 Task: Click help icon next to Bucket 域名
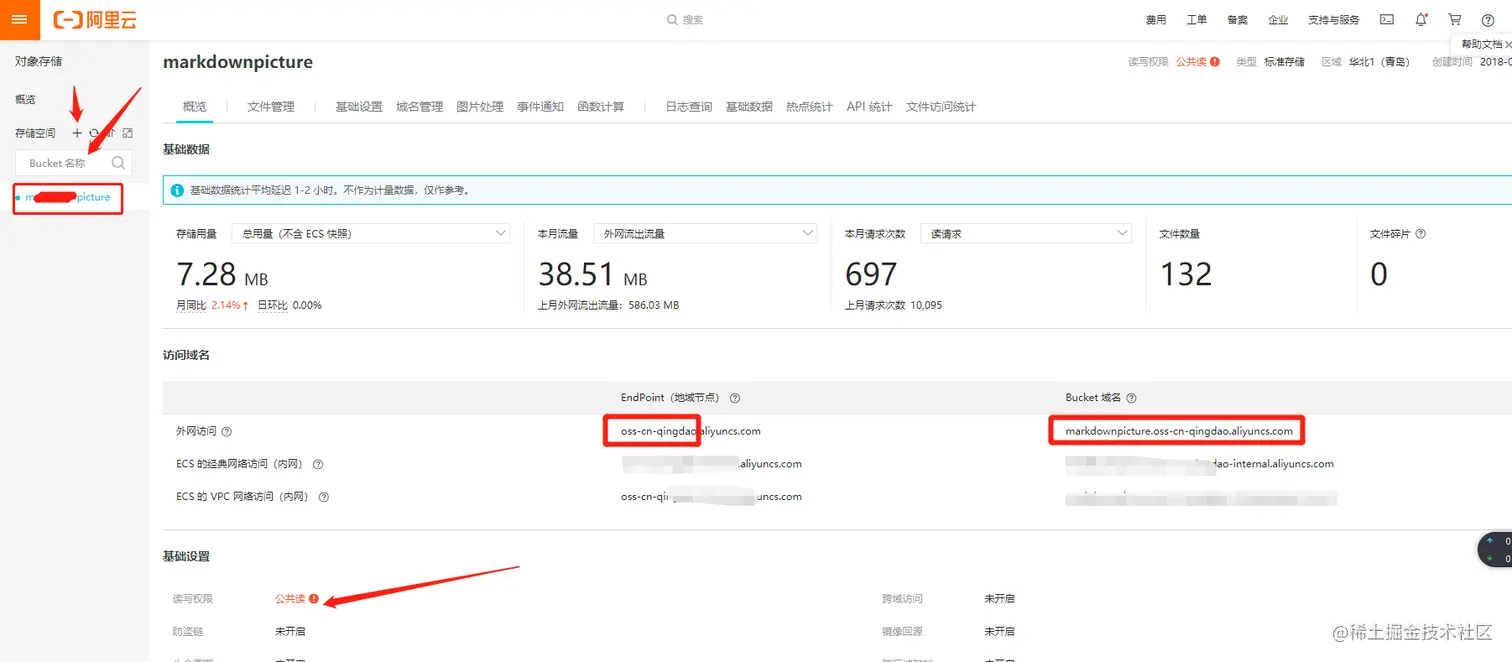[x=1131, y=398]
